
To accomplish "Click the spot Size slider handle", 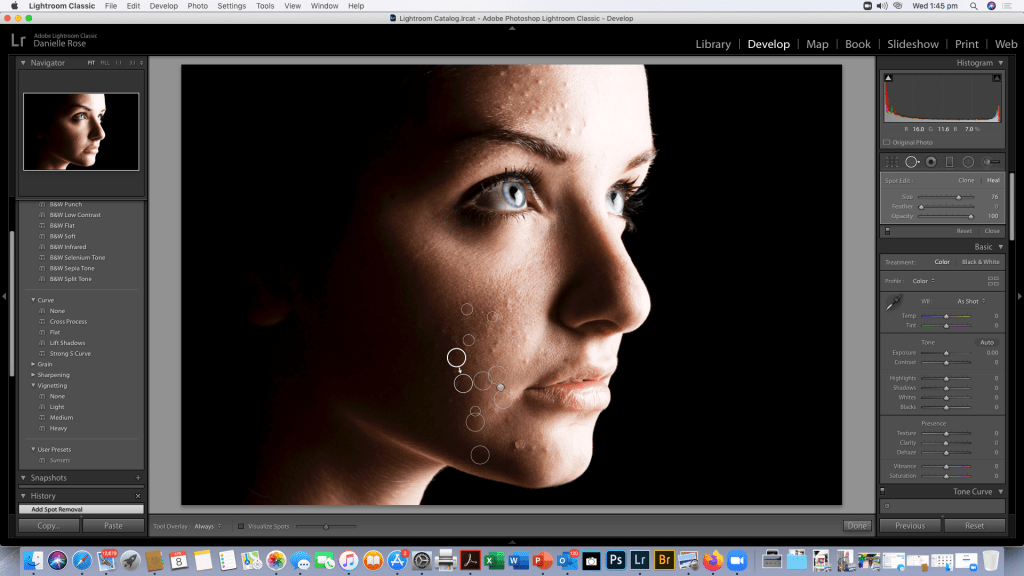I will [x=958, y=197].
